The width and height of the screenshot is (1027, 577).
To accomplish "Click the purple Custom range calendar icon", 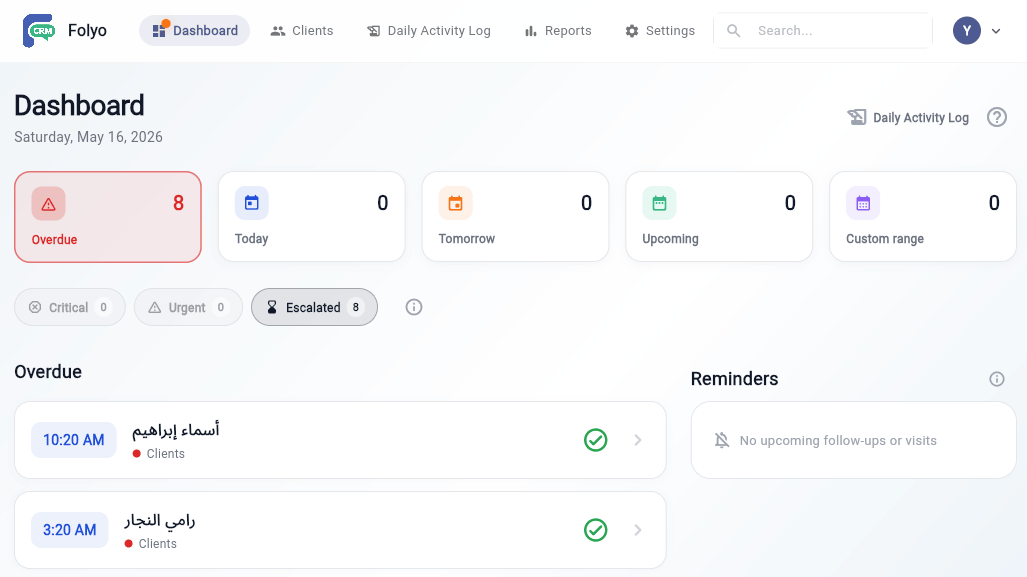I will point(863,204).
